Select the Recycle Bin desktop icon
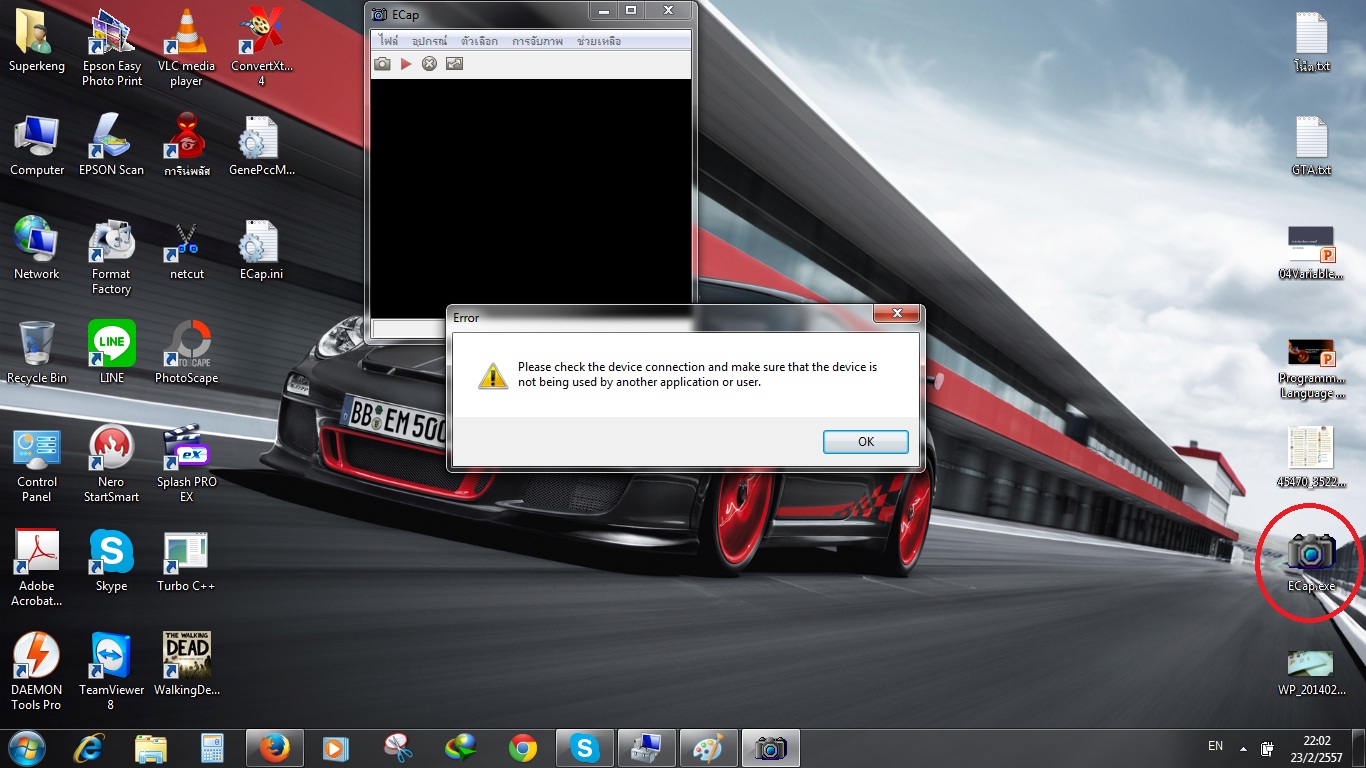Viewport: 1366px width, 780px height. [37, 353]
